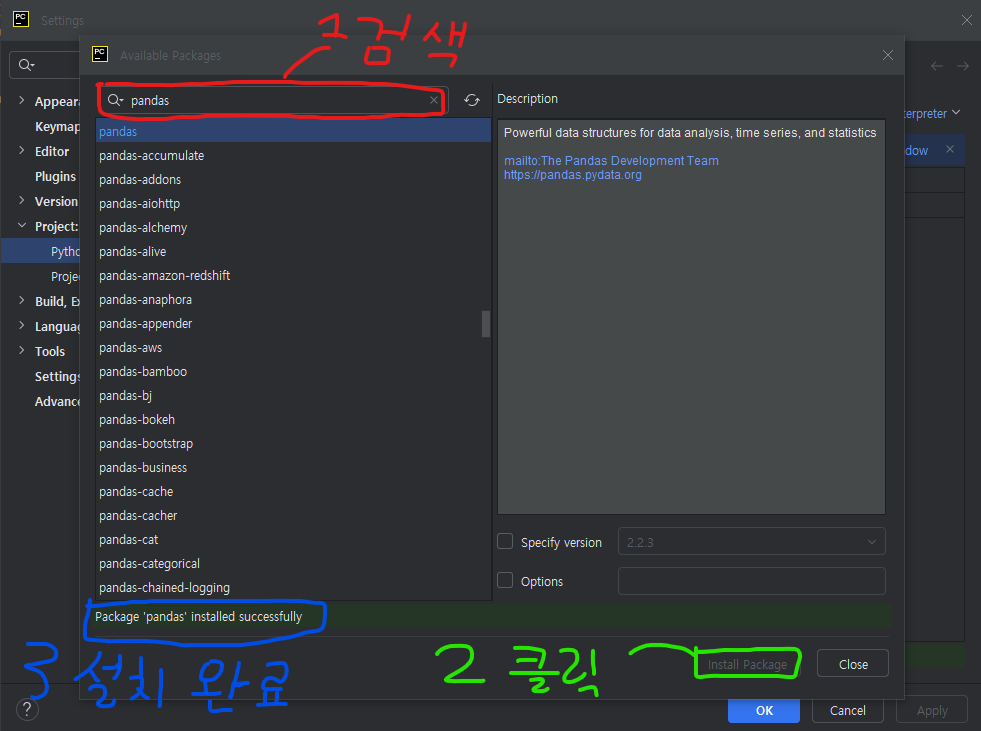
Task: Open Keymap in Settings tree
Action: click(x=57, y=126)
